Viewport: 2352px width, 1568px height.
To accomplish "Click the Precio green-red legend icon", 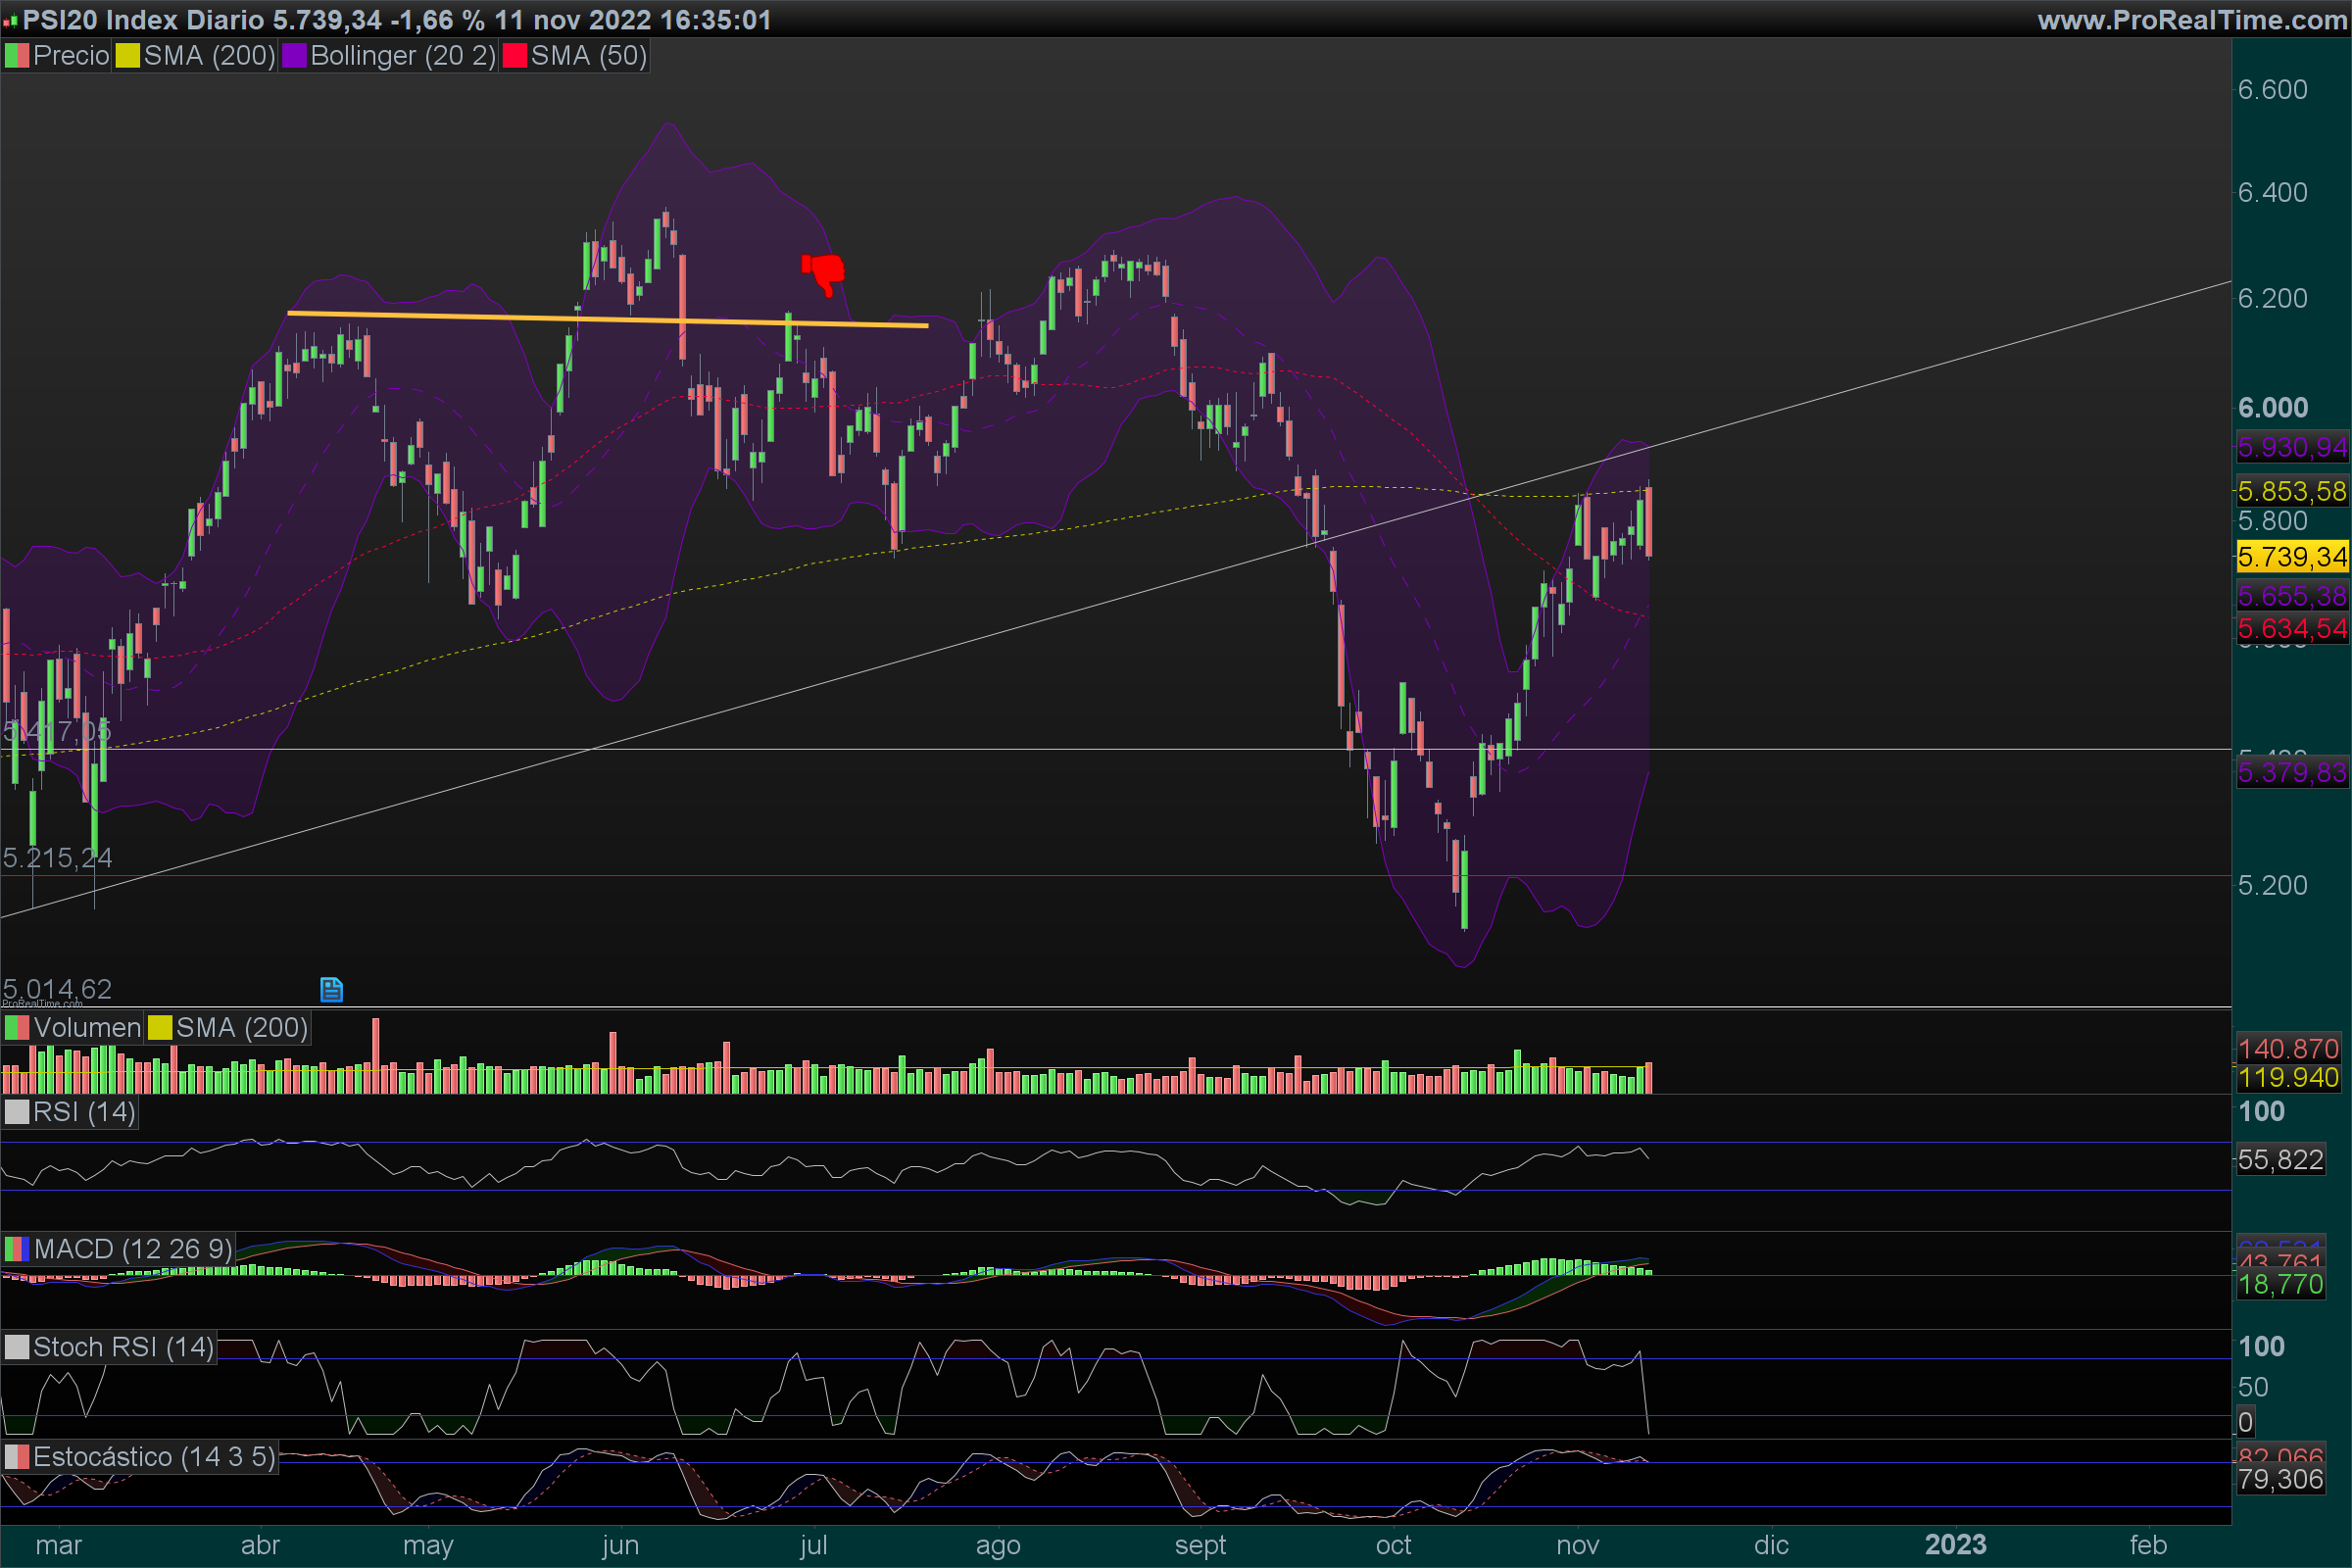I will pyautogui.click(x=17, y=56).
